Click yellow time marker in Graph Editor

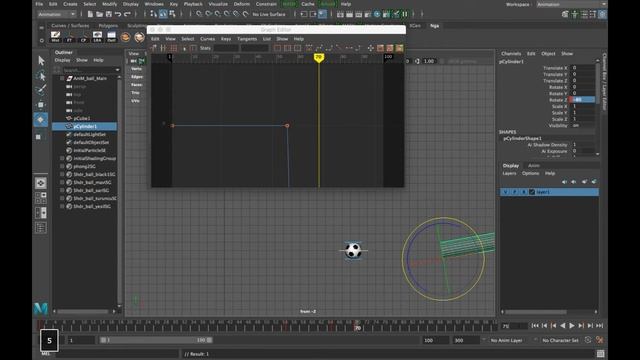319,58
